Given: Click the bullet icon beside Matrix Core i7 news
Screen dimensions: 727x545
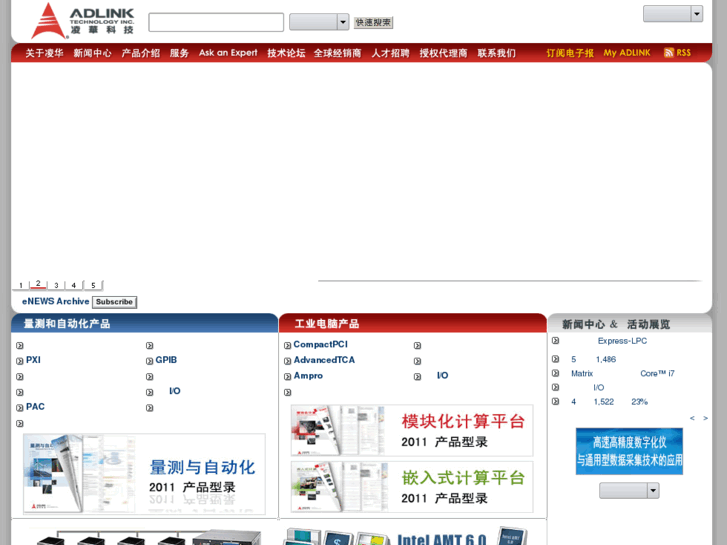Looking at the screenshot, I should click(x=555, y=373).
